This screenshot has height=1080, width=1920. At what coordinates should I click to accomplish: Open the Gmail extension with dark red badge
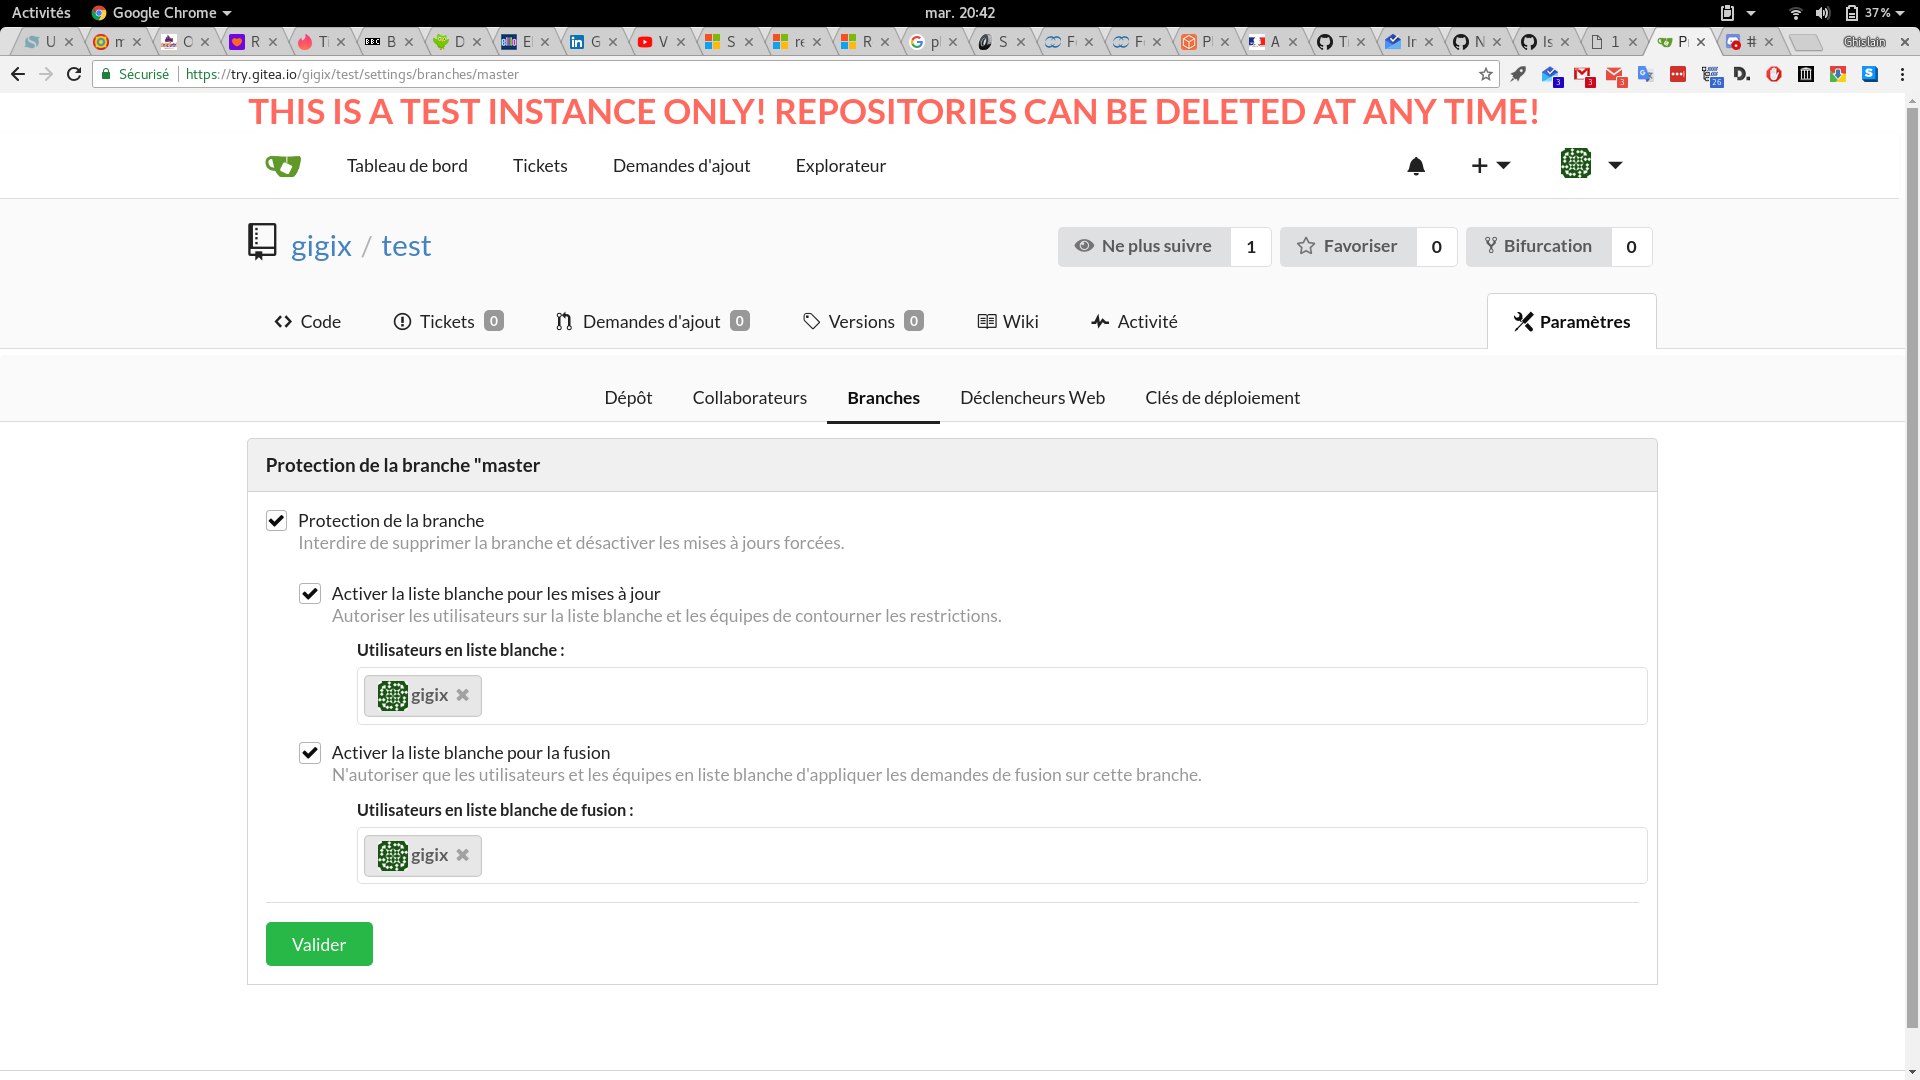1583,75
